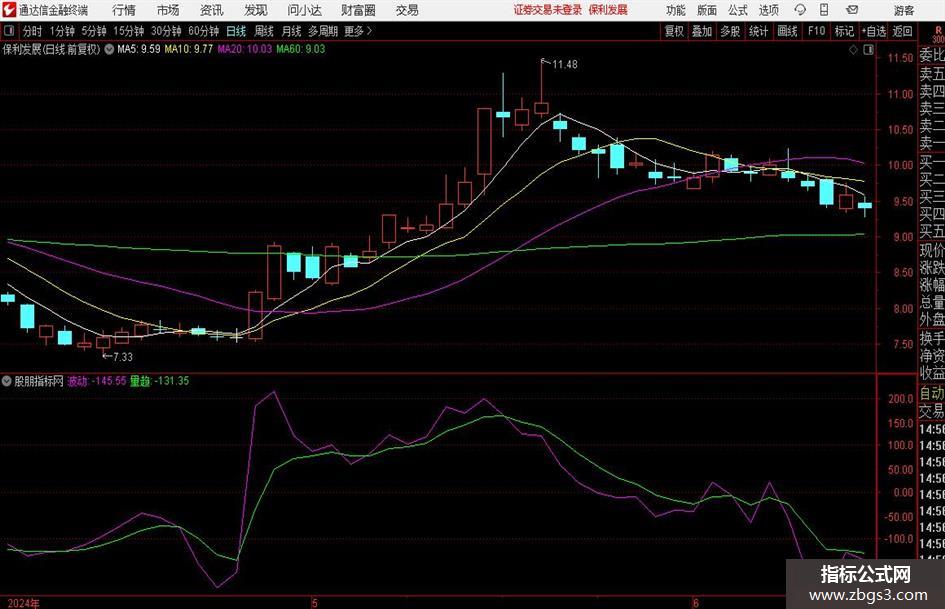Viewport: 945px width, 609px height.
Task: Click the MA20: 10.03 label
Action: [245, 49]
